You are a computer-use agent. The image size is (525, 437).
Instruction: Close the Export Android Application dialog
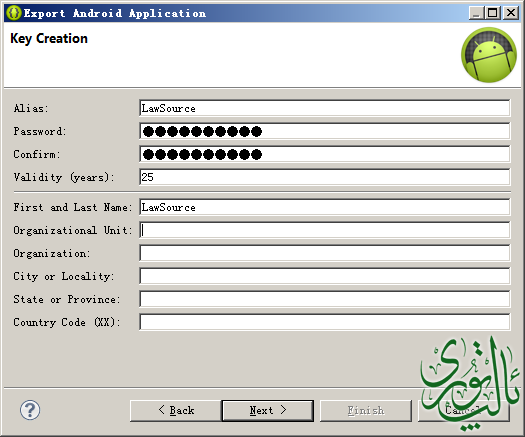pos(511,13)
